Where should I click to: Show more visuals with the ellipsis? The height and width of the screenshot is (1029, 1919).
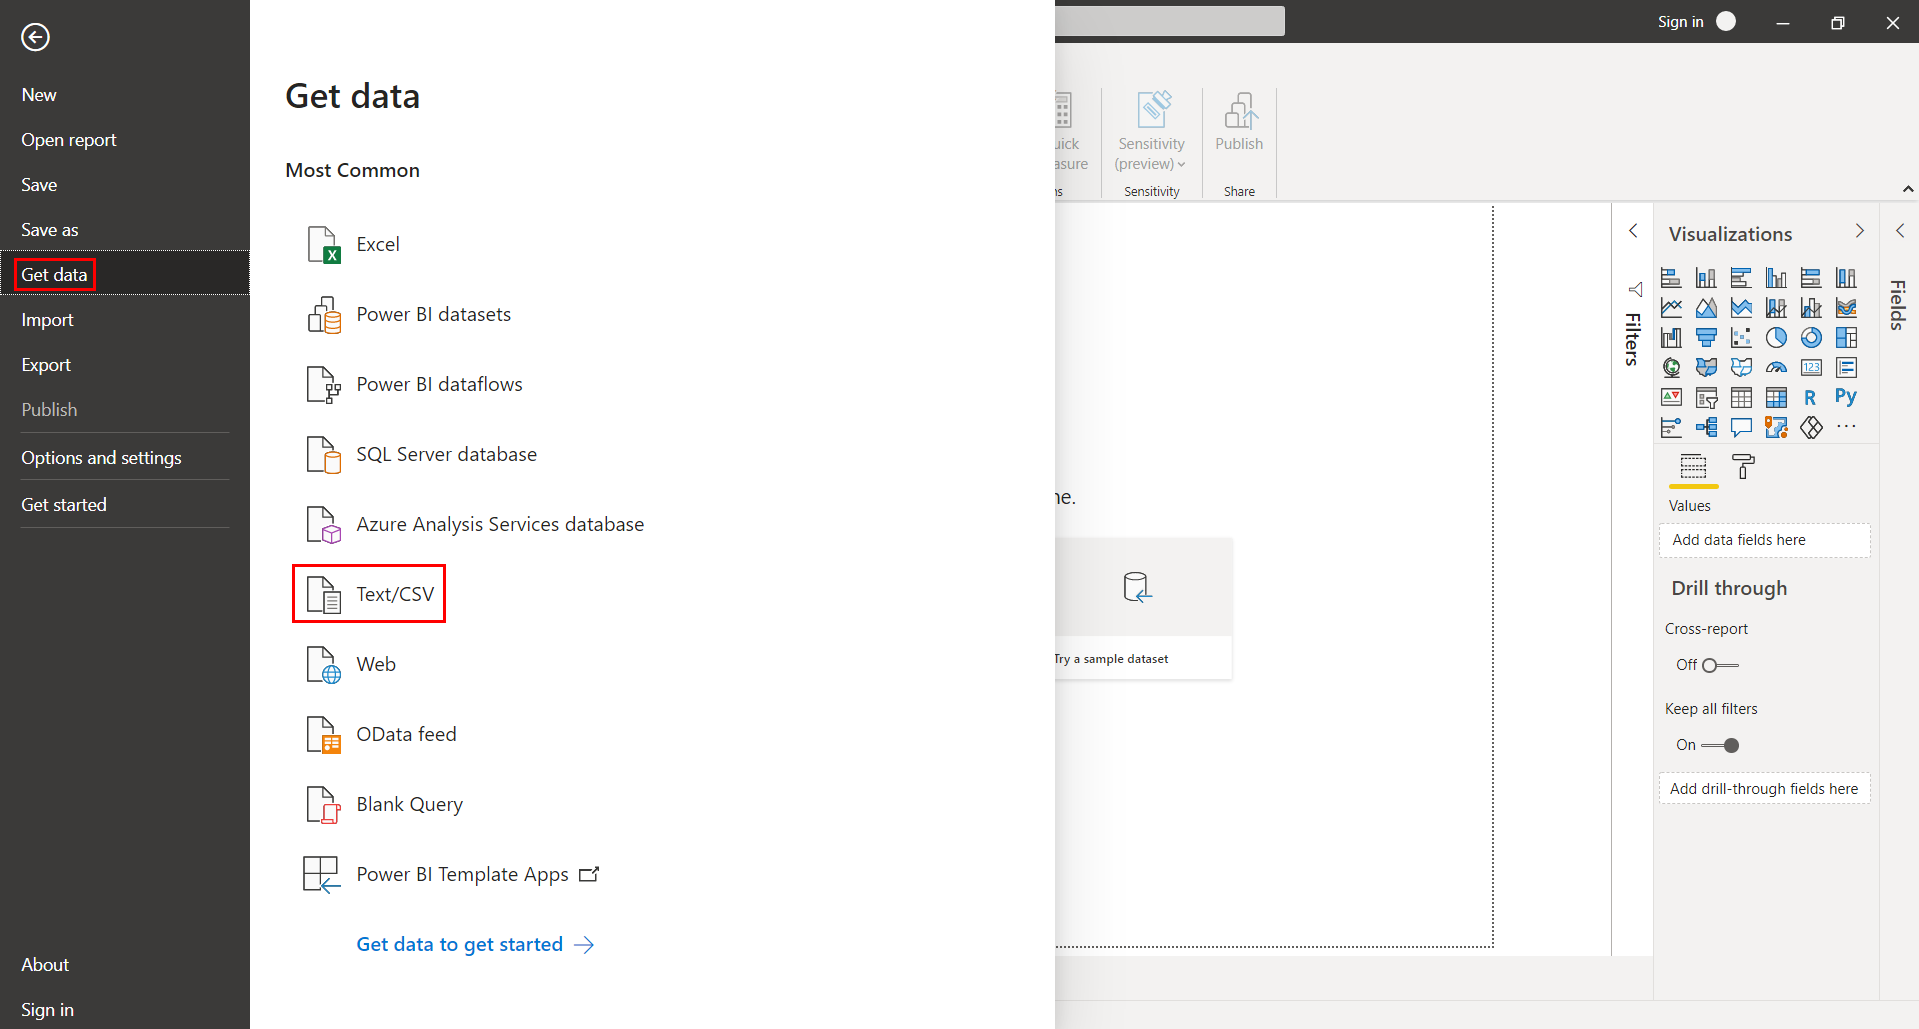click(1846, 427)
